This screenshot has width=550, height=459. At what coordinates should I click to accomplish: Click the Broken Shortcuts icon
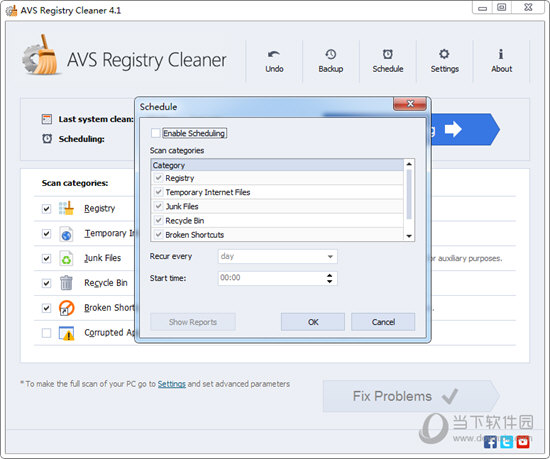(x=66, y=308)
